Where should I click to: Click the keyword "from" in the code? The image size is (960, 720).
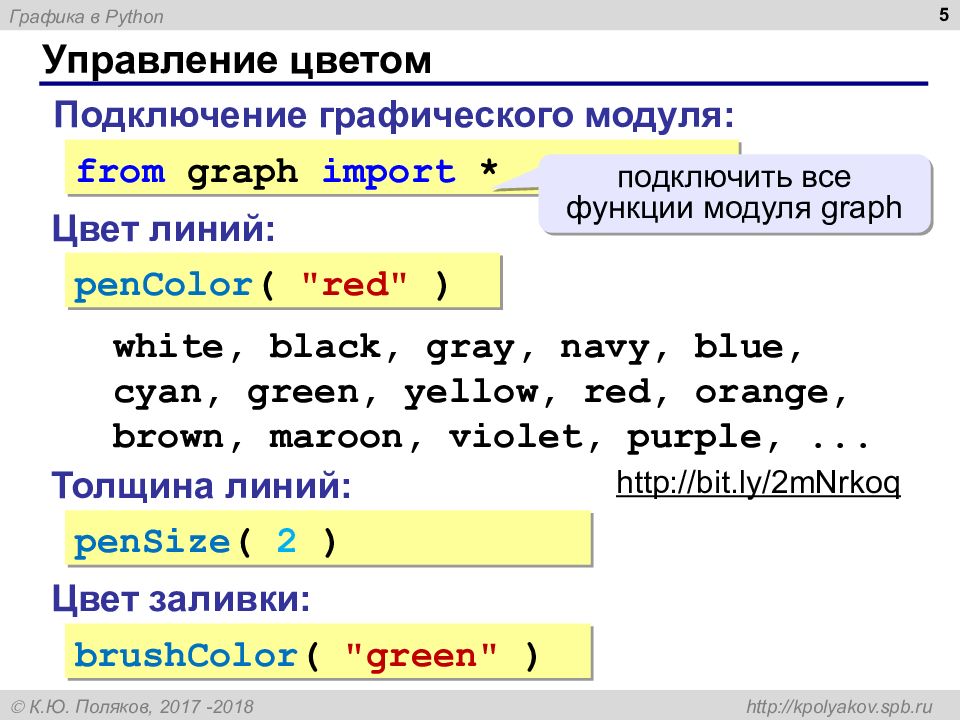pyautogui.click(x=121, y=170)
